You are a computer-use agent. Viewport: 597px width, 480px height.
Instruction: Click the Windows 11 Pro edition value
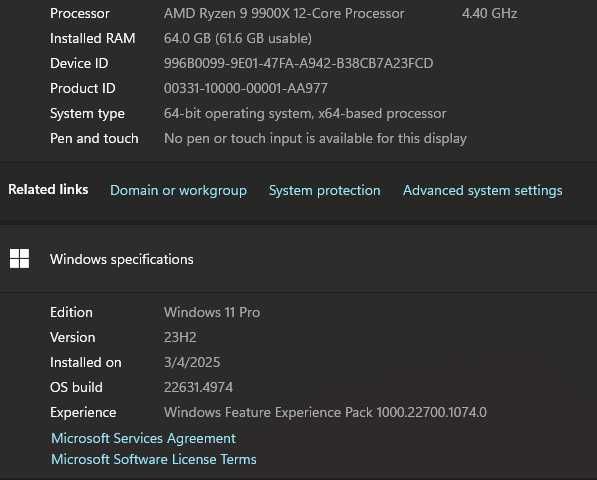pos(212,313)
